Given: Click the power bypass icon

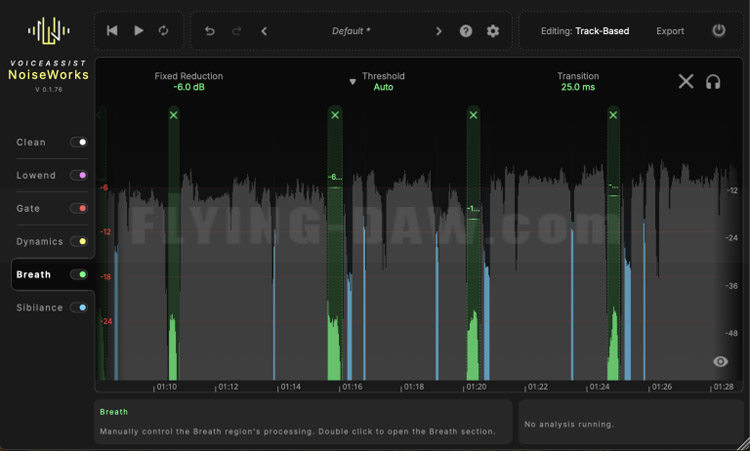Looking at the screenshot, I should pyautogui.click(x=718, y=31).
